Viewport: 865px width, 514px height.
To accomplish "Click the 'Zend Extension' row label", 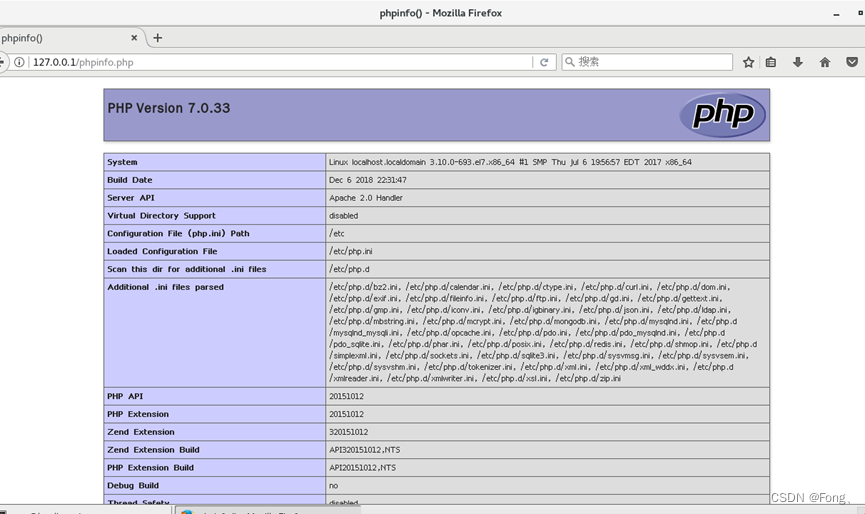I will pyautogui.click(x=141, y=432).
